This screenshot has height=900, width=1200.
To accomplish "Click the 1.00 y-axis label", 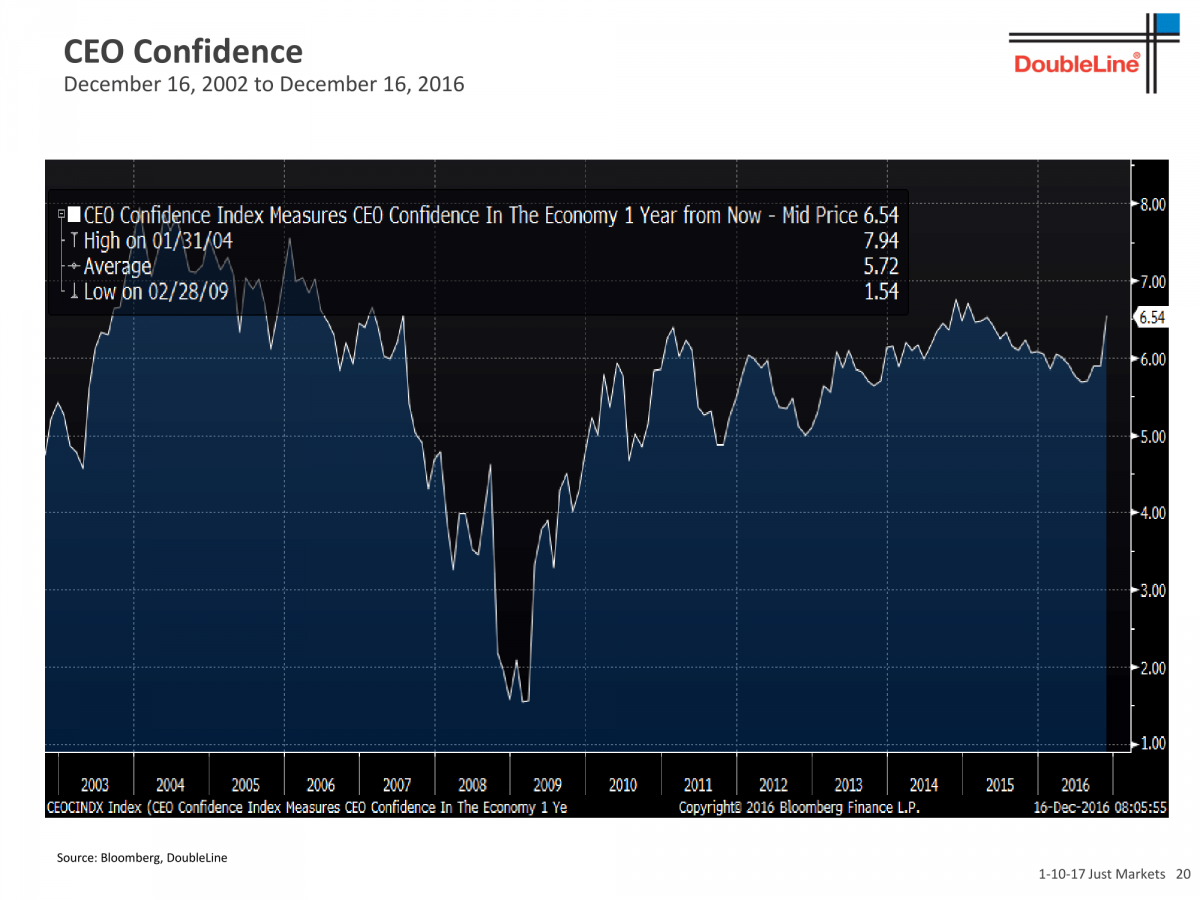I will [x=1154, y=744].
